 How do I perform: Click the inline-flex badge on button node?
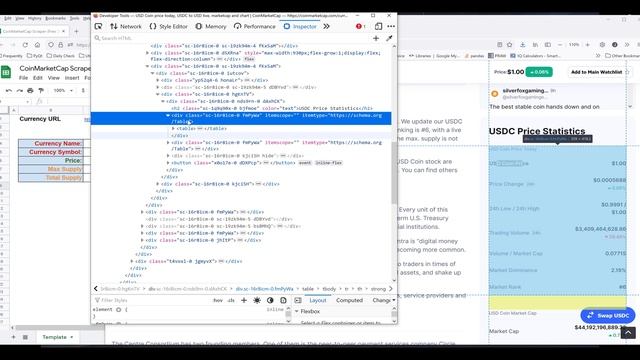click(328, 163)
